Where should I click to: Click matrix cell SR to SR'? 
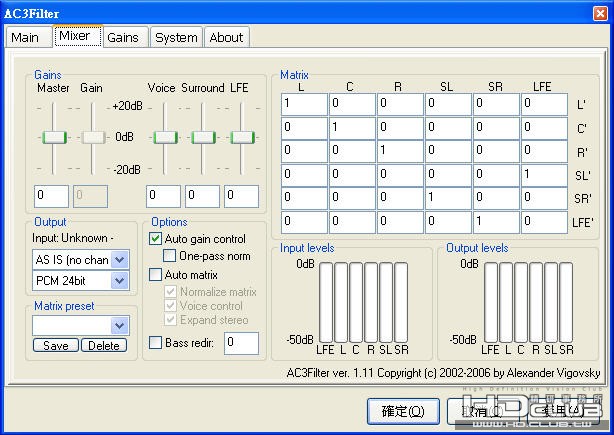497,199
